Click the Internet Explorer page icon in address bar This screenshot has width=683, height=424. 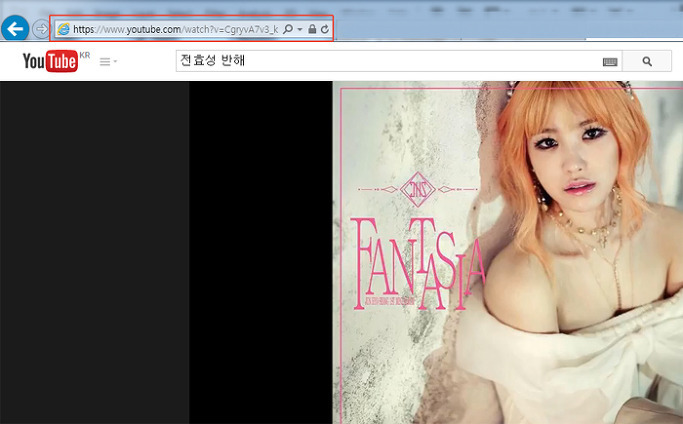point(64,29)
